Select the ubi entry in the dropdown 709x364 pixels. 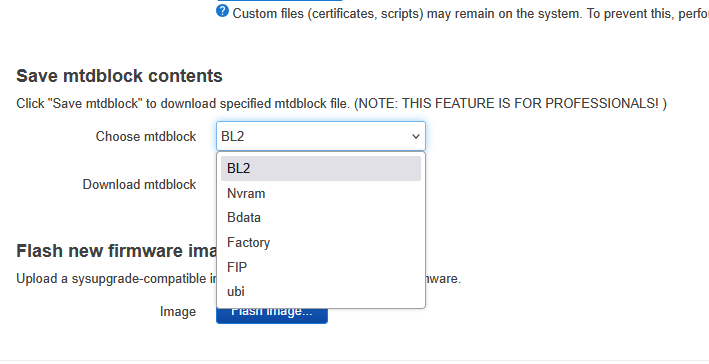[321, 291]
